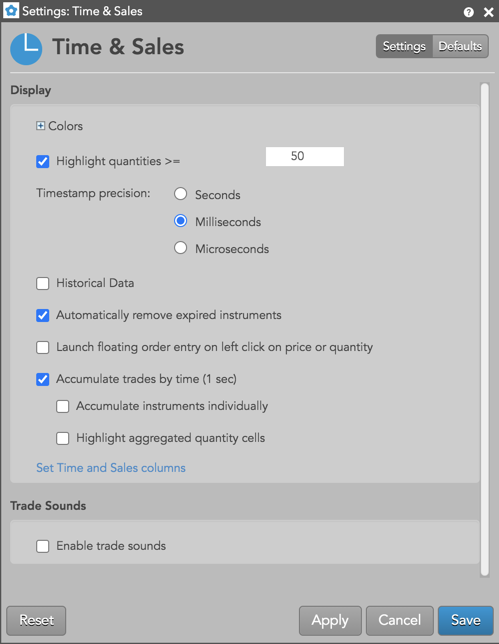Close the settings dialog with the X icon
This screenshot has height=644, width=499.
(488, 12)
